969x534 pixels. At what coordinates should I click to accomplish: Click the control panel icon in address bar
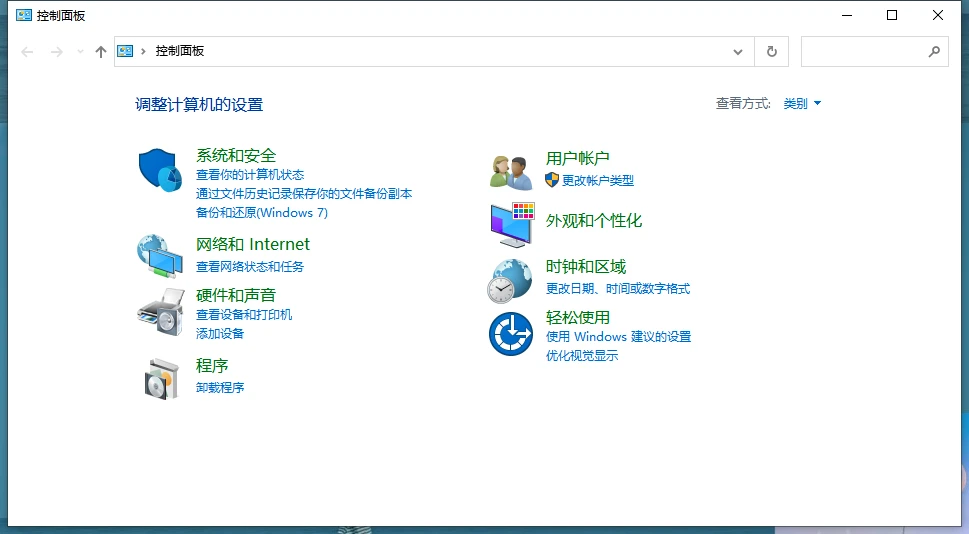pos(125,51)
